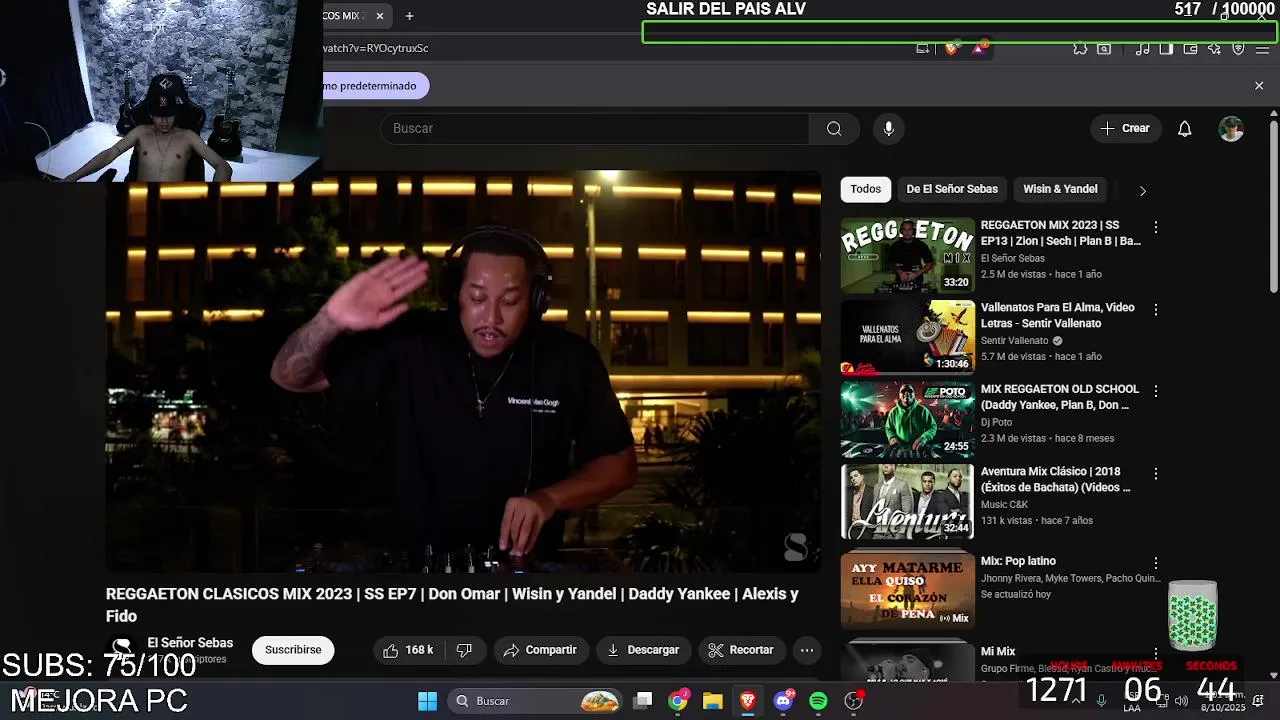Open the El Señor Sebas channel link
This screenshot has width=1280, height=720.
tap(190, 643)
